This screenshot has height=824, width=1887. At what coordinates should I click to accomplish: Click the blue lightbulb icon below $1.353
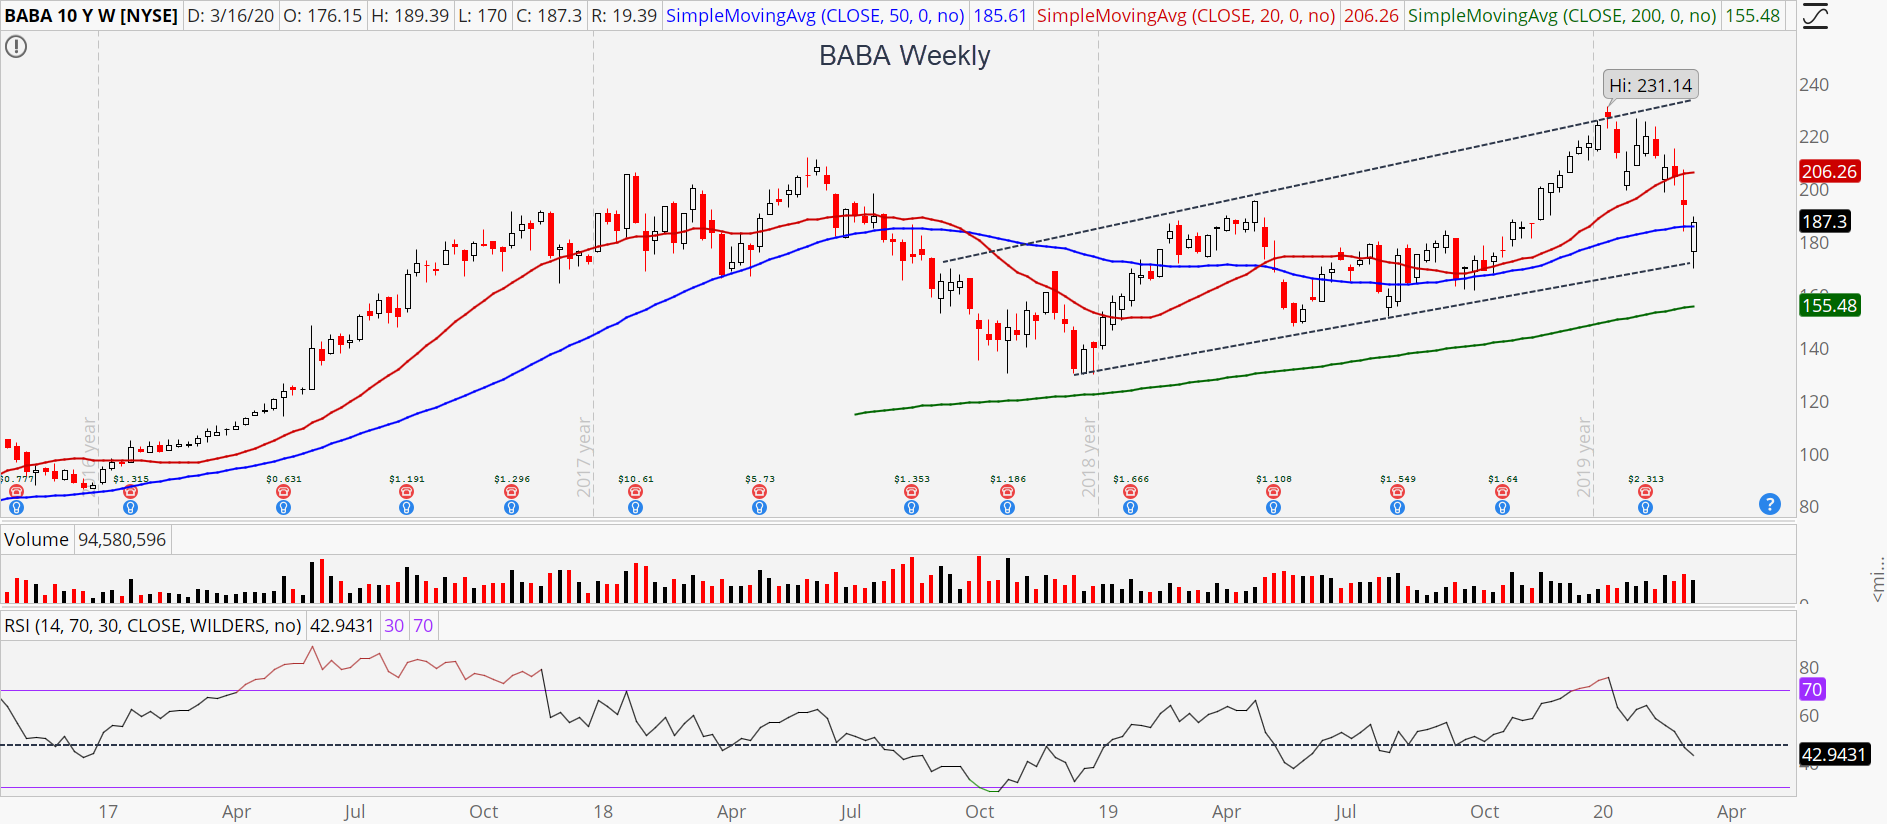click(911, 508)
